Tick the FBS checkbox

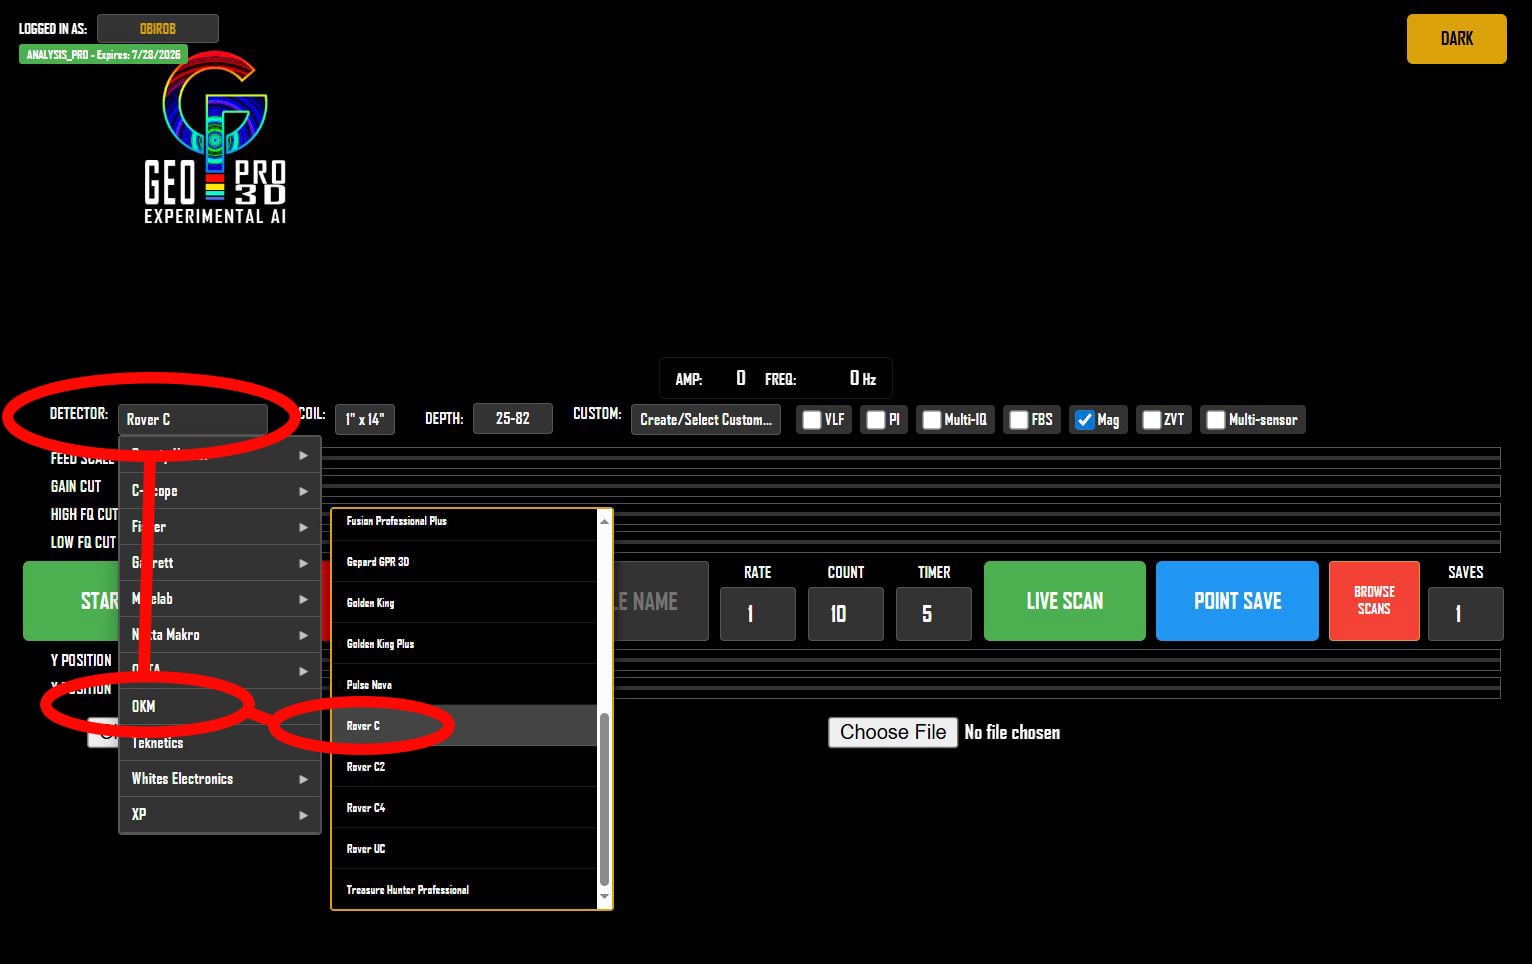1018,420
